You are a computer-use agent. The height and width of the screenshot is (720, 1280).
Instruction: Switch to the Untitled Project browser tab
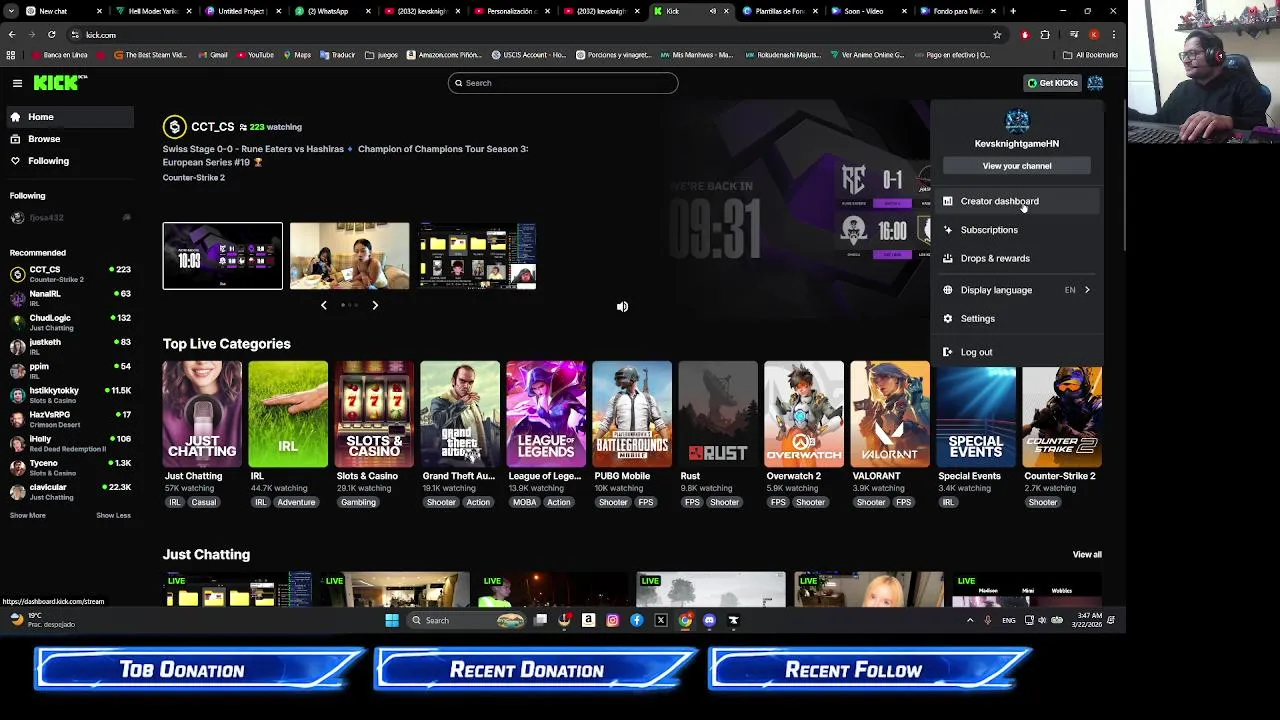[245, 11]
